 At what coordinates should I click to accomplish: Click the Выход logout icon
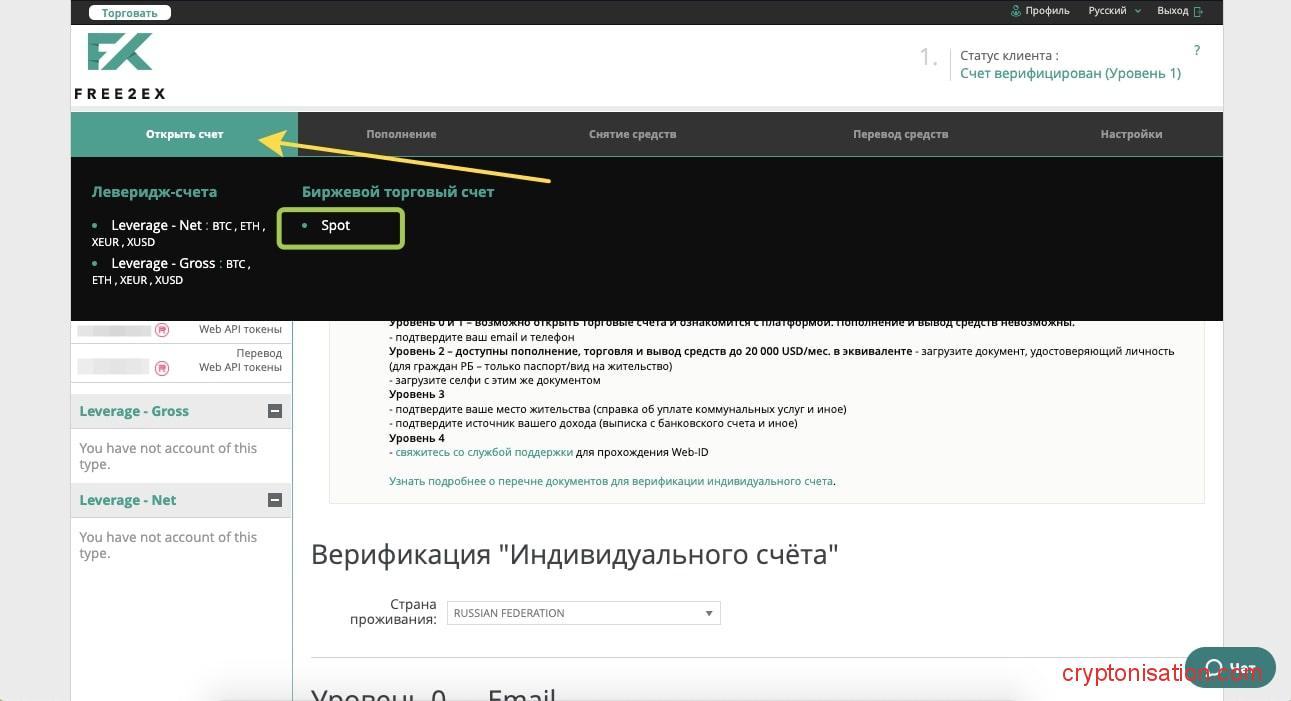tap(1198, 11)
